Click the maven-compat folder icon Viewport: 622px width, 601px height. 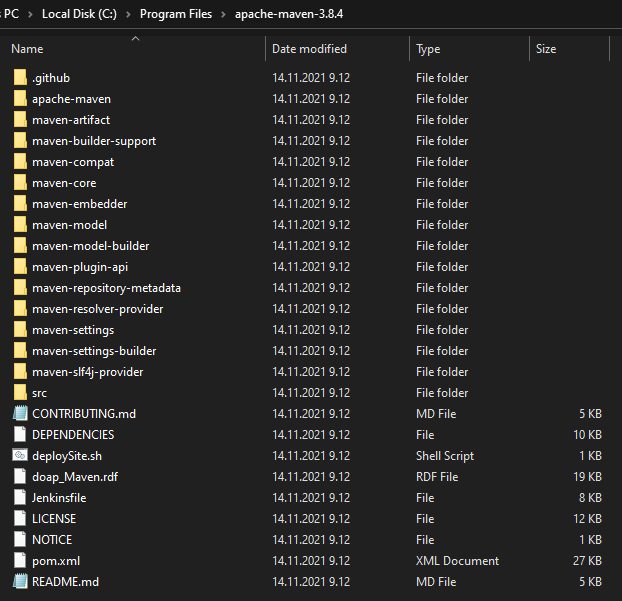click(20, 161)
